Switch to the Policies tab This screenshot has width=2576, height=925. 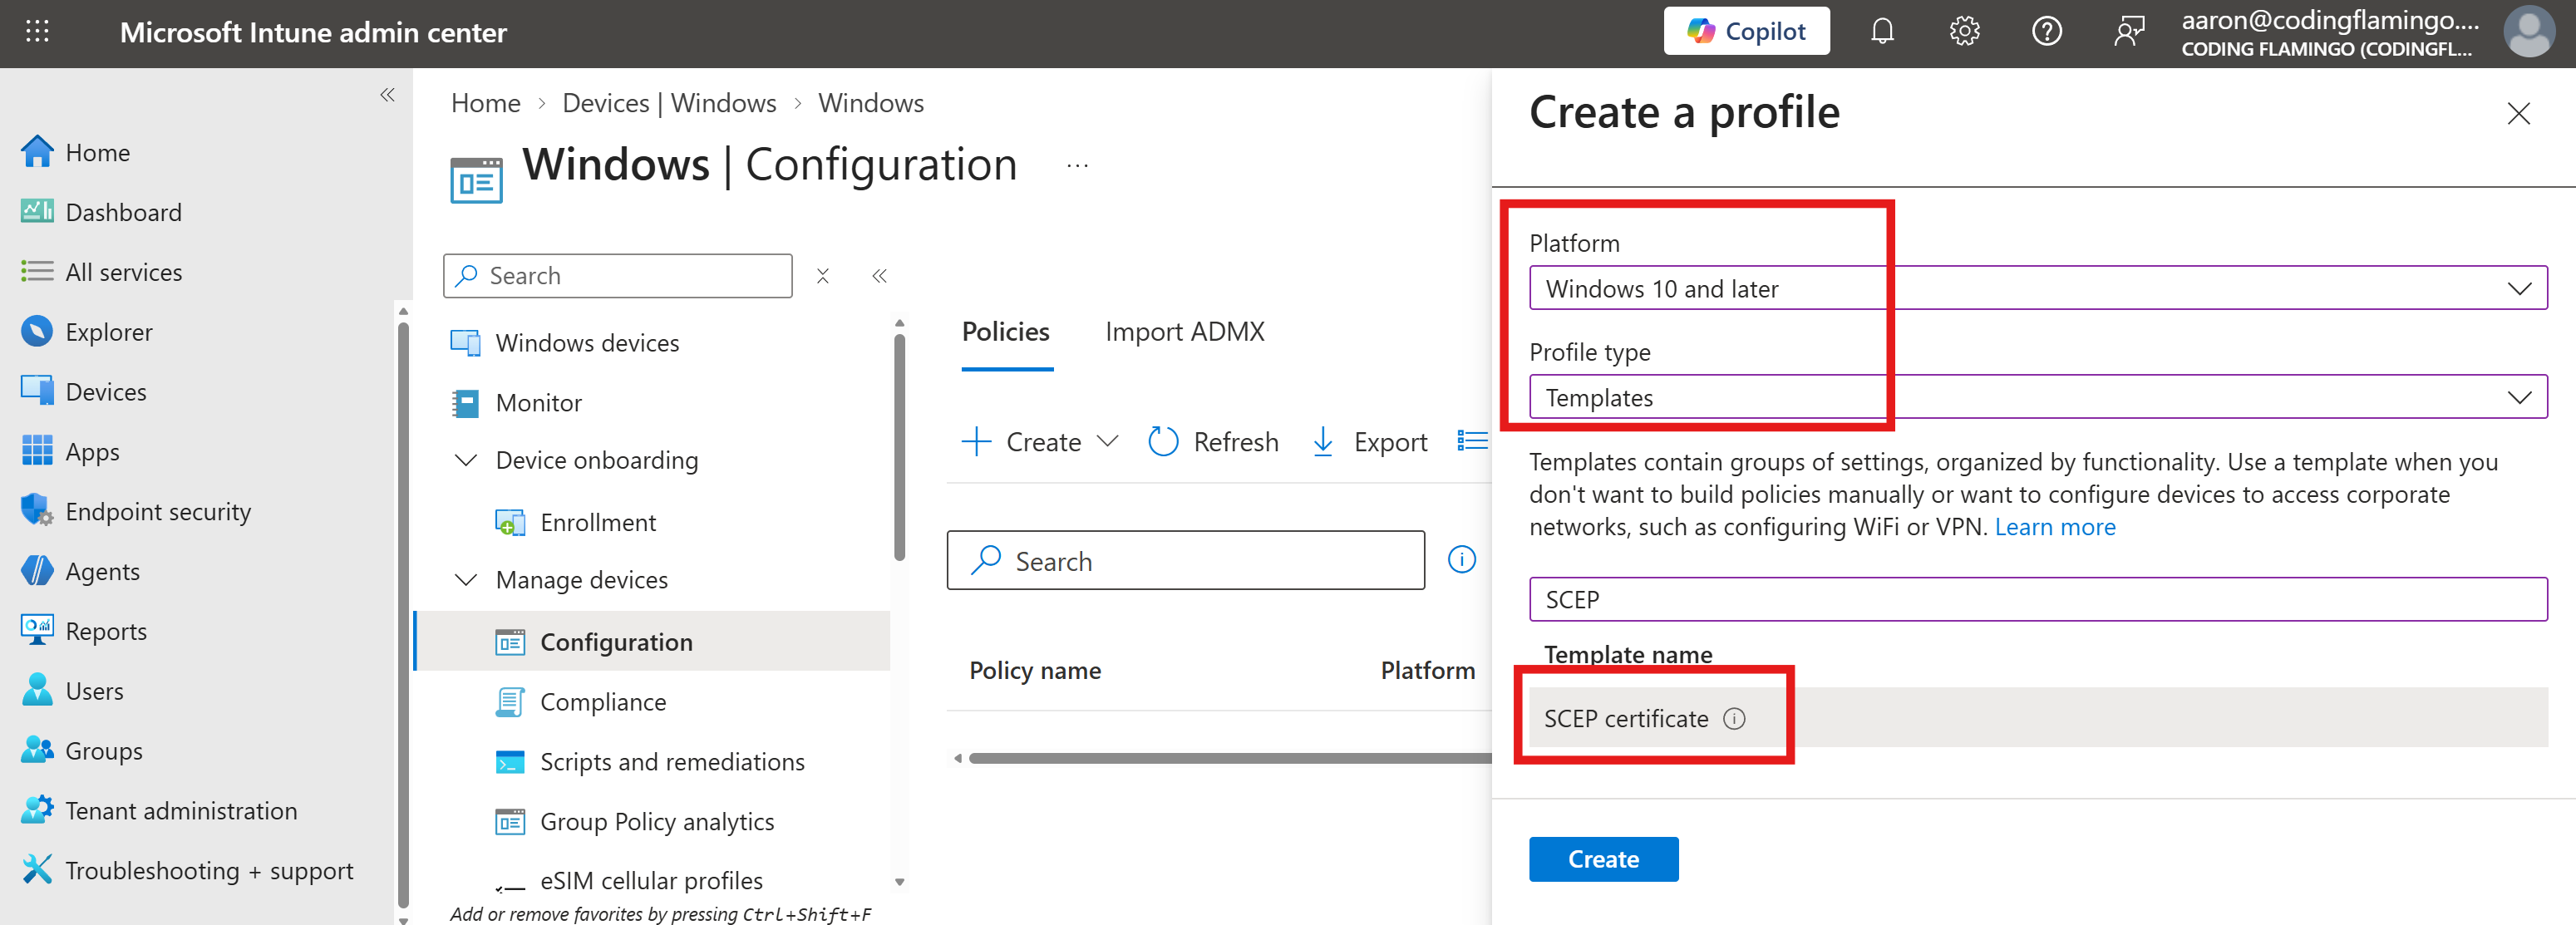point(1006,332)
